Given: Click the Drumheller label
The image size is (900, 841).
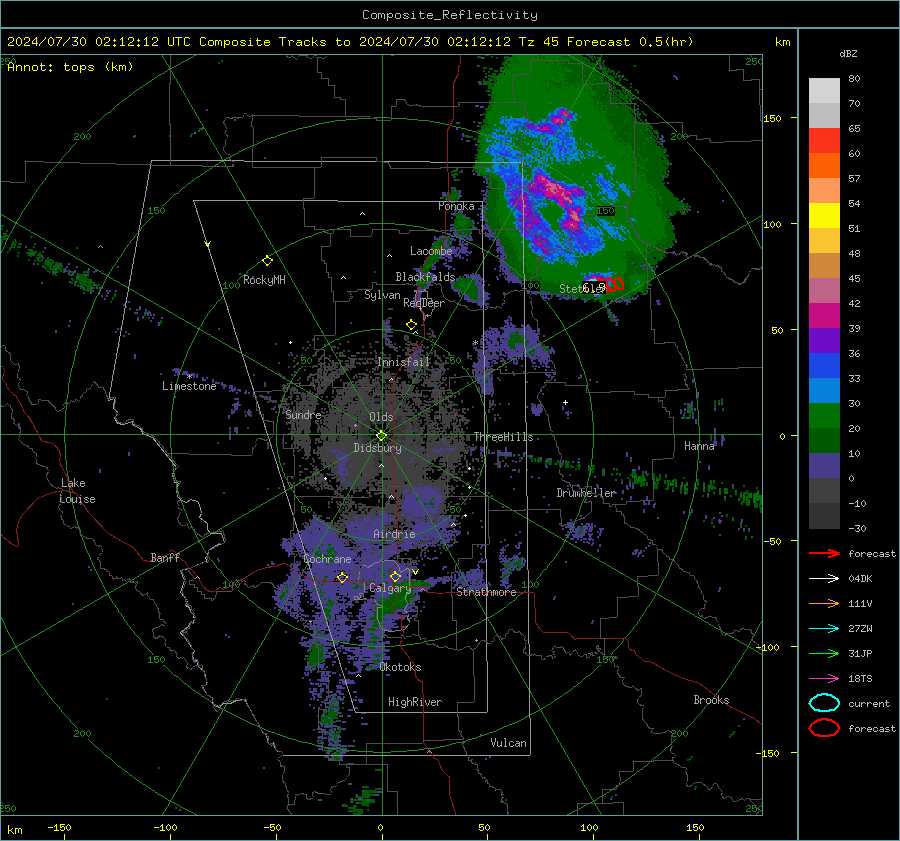Looking at the screenshot, I should coord(586,493).
